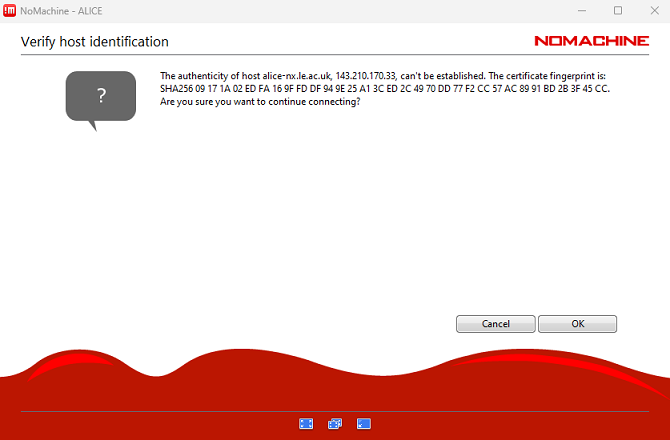This screenshot has height=440, width=670.
Task: Click the certificate fingerprint is label
Action: coord(547,76)
